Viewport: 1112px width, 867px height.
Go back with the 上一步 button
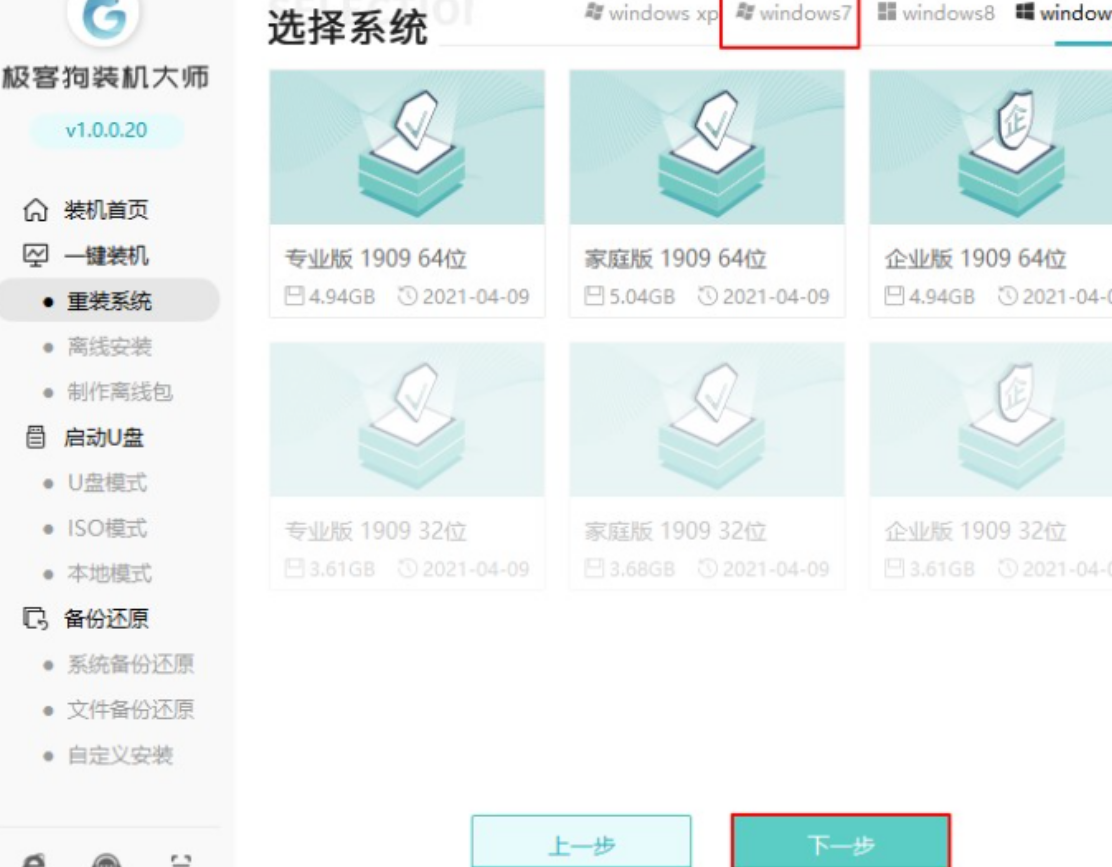tap(582, 842)
